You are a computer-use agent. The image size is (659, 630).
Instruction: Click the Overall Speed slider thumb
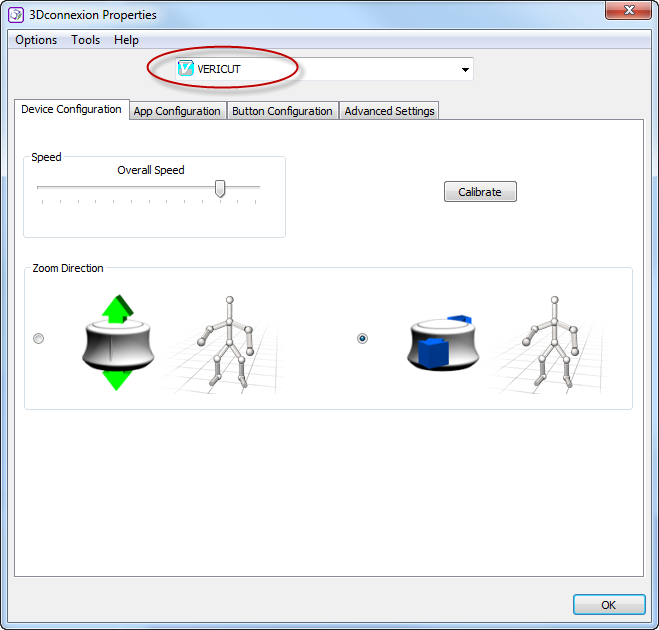pos(220,188)
